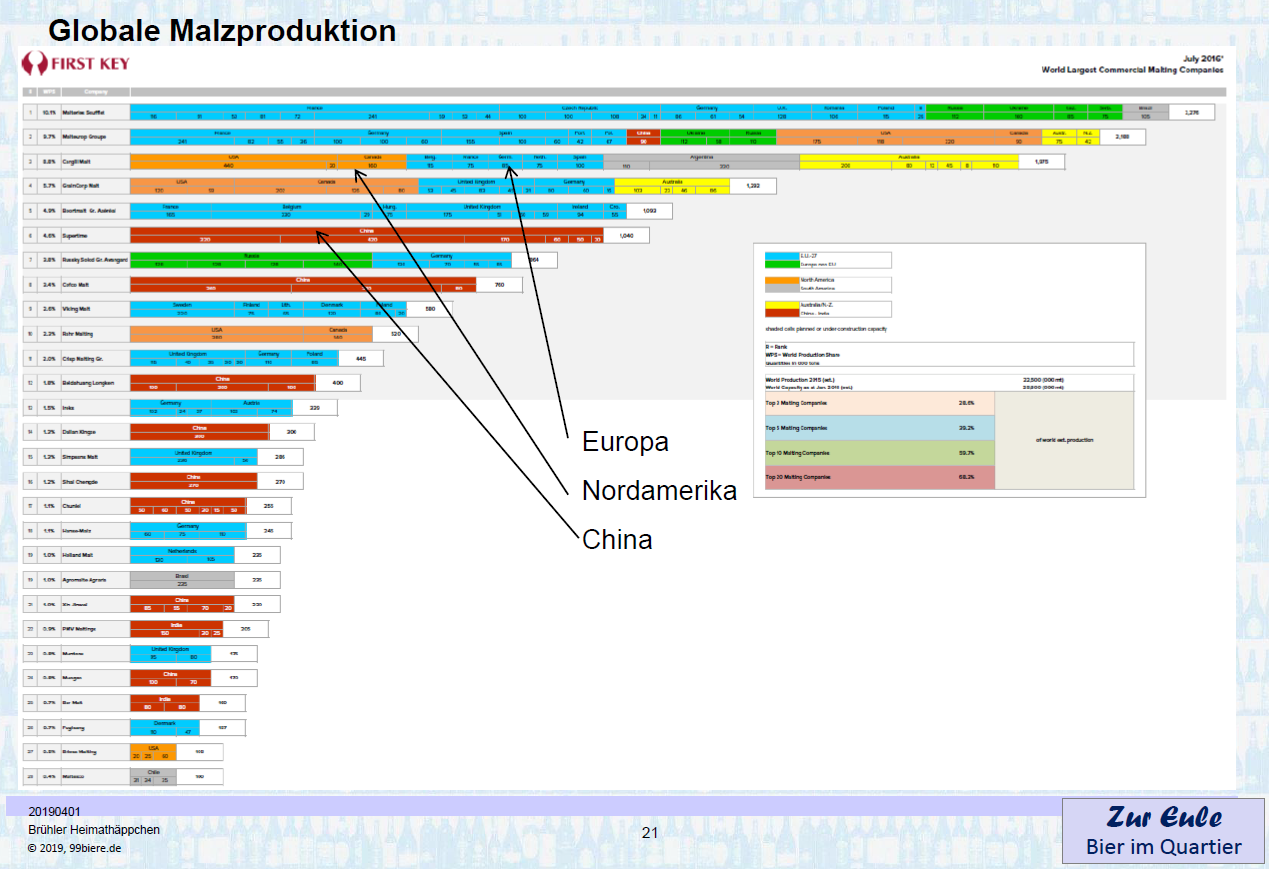Screen dimensions: 1269x869
Task: Click the yellow Australia/N.Z. legend swatch
Action: click(x=781, y=305)
